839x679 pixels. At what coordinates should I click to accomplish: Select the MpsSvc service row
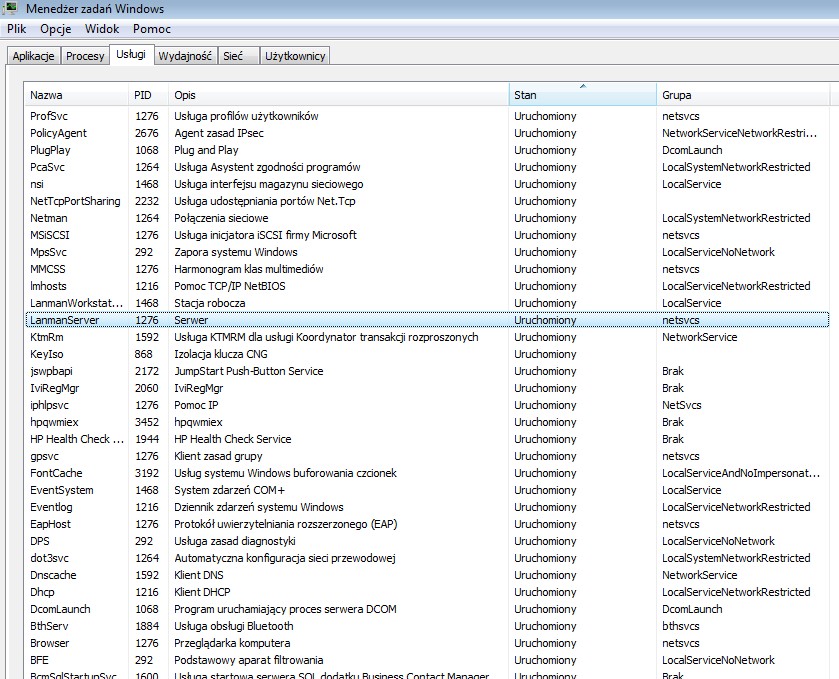(427, 252)
